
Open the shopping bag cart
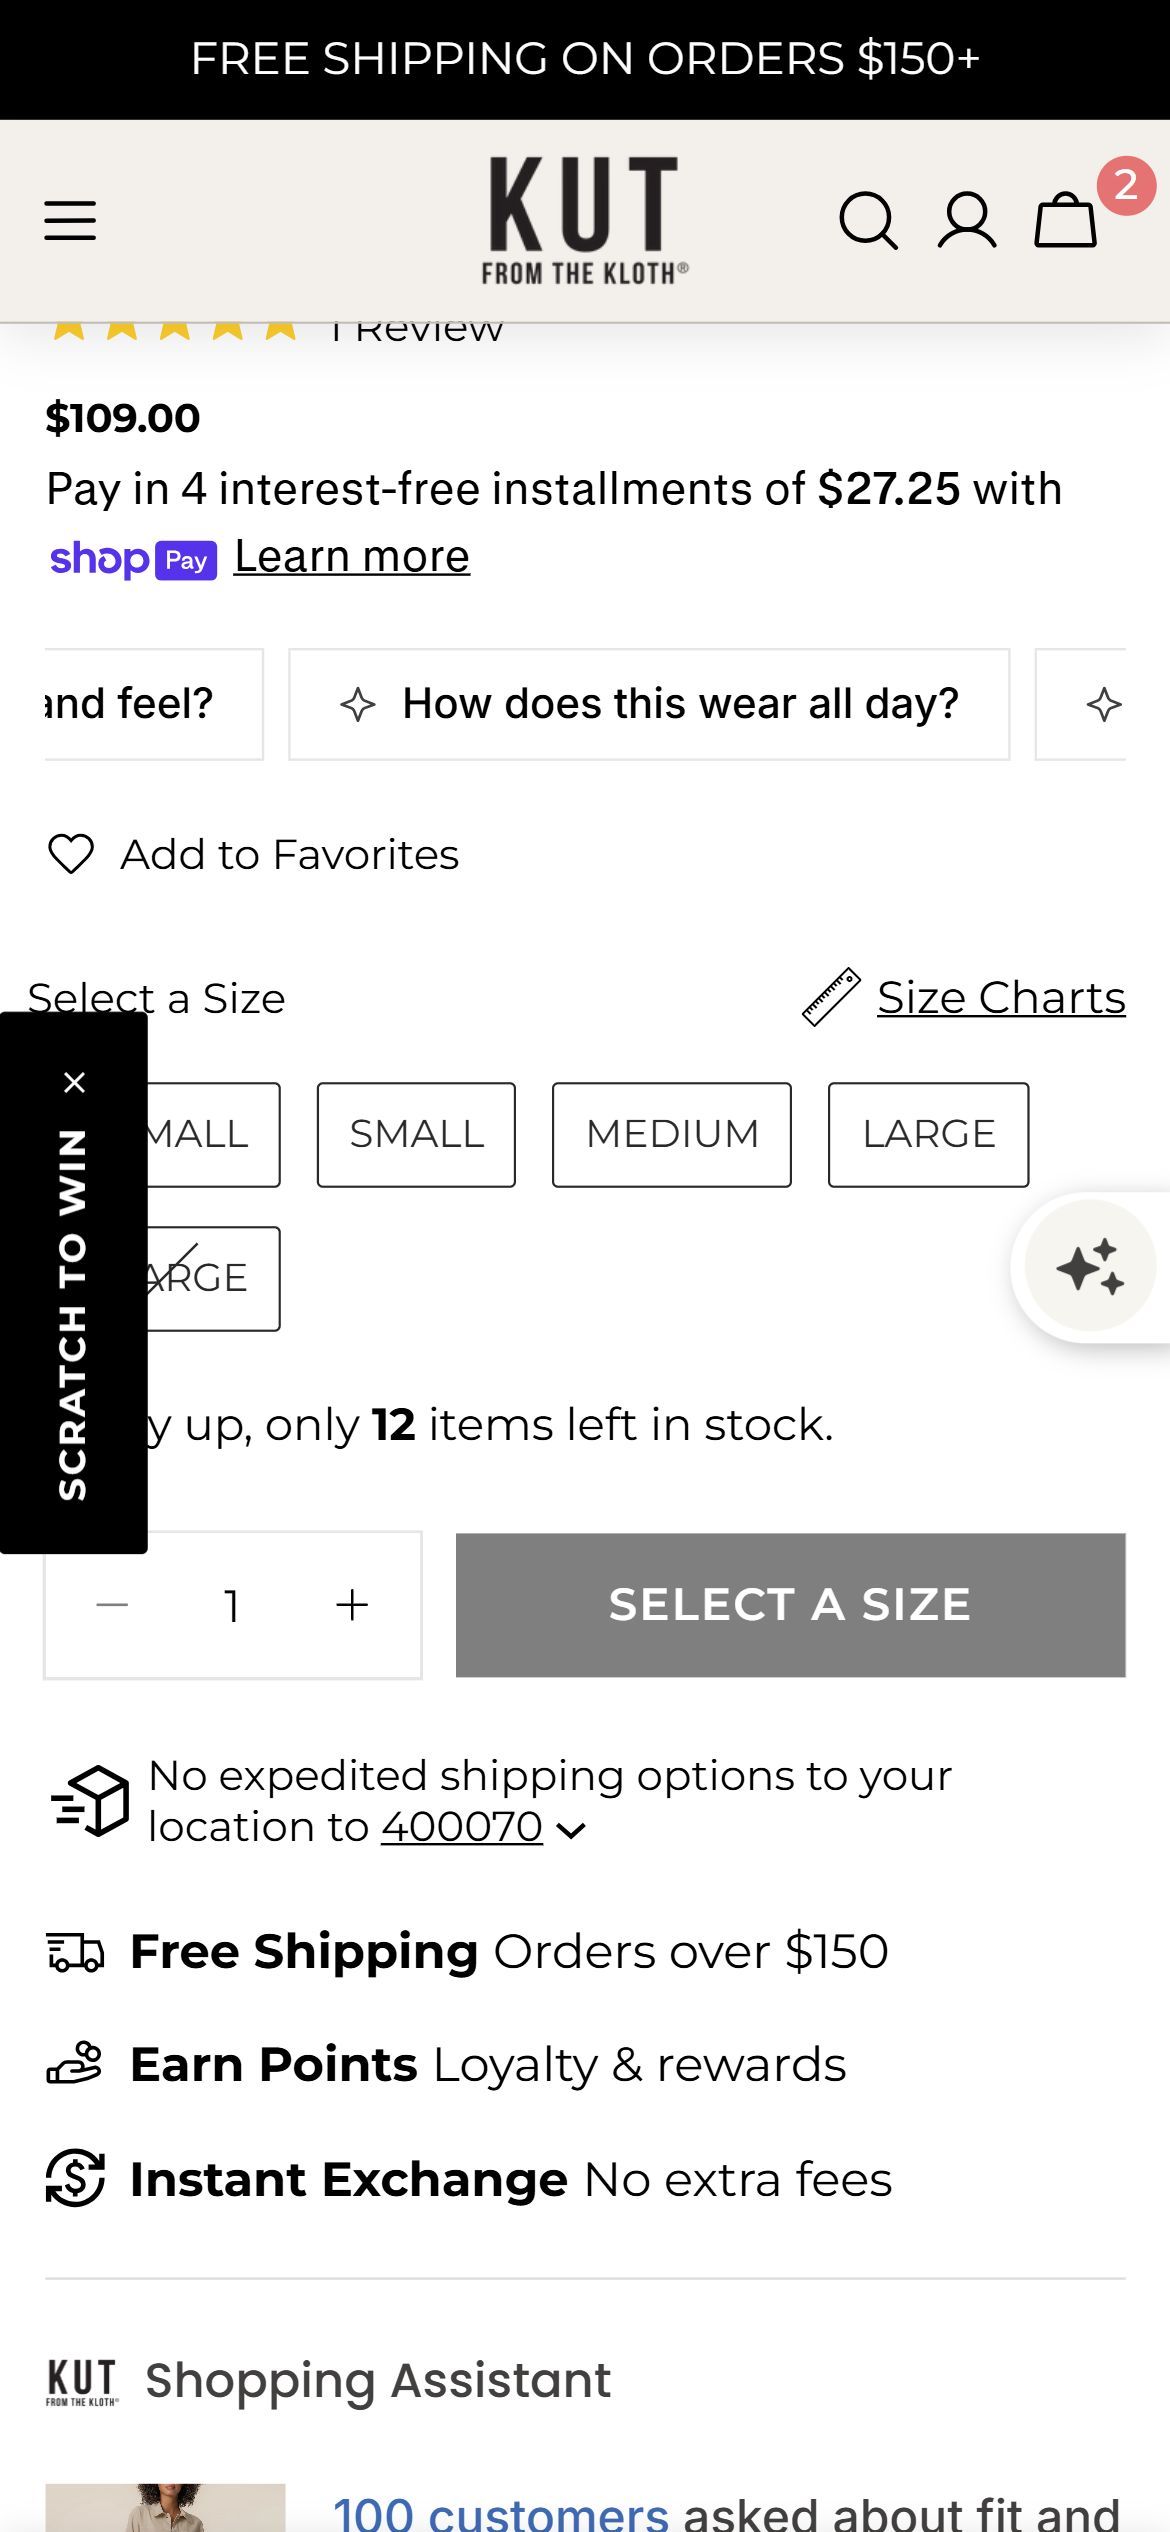(1066, 219)
